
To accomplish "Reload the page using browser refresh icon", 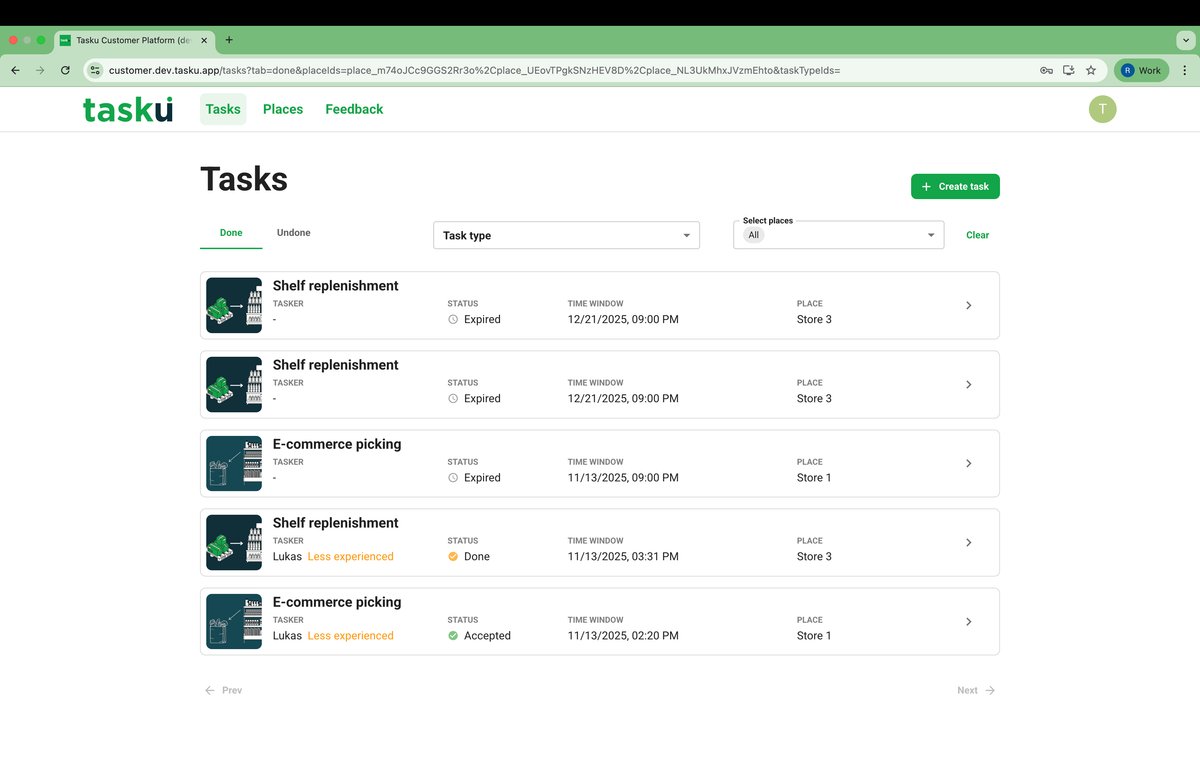I will pos(65,71).
